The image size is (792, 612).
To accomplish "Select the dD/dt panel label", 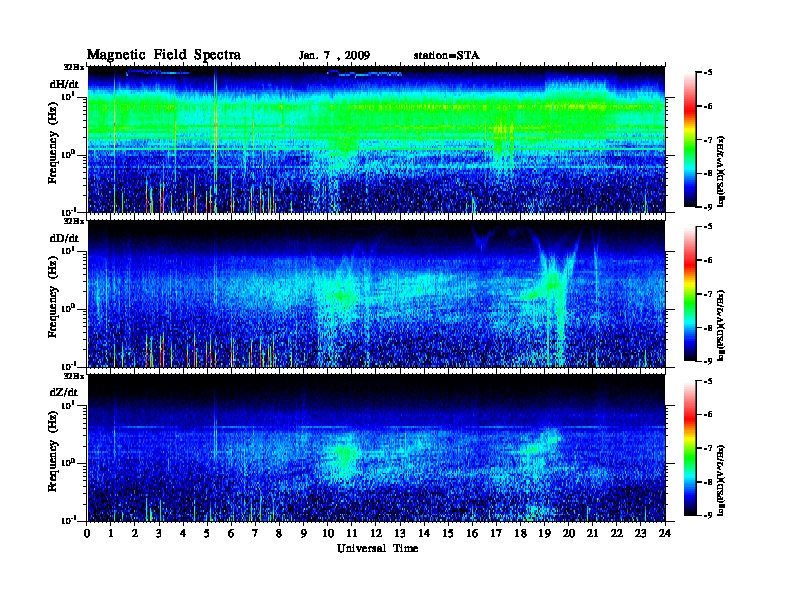I will click(64, 238).
